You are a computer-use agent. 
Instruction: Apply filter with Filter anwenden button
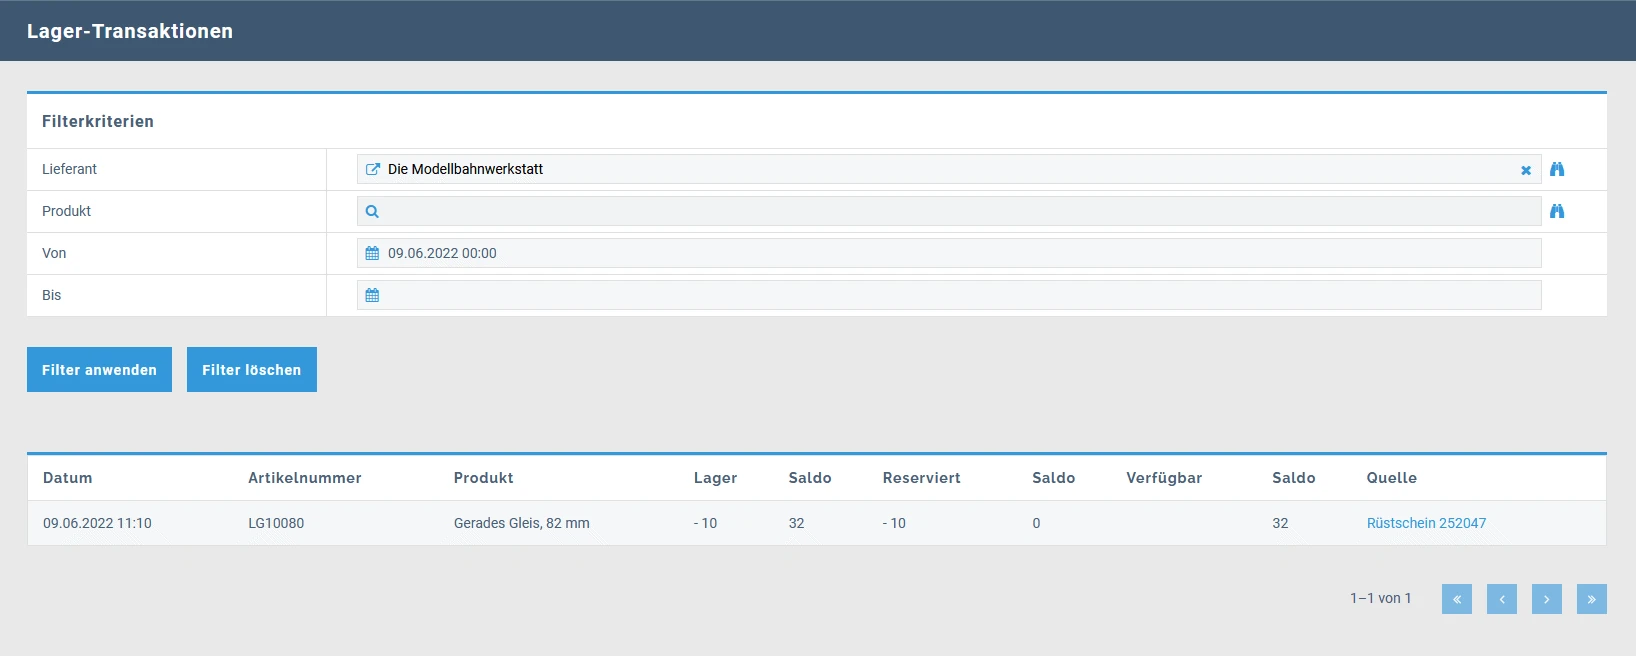99,370
